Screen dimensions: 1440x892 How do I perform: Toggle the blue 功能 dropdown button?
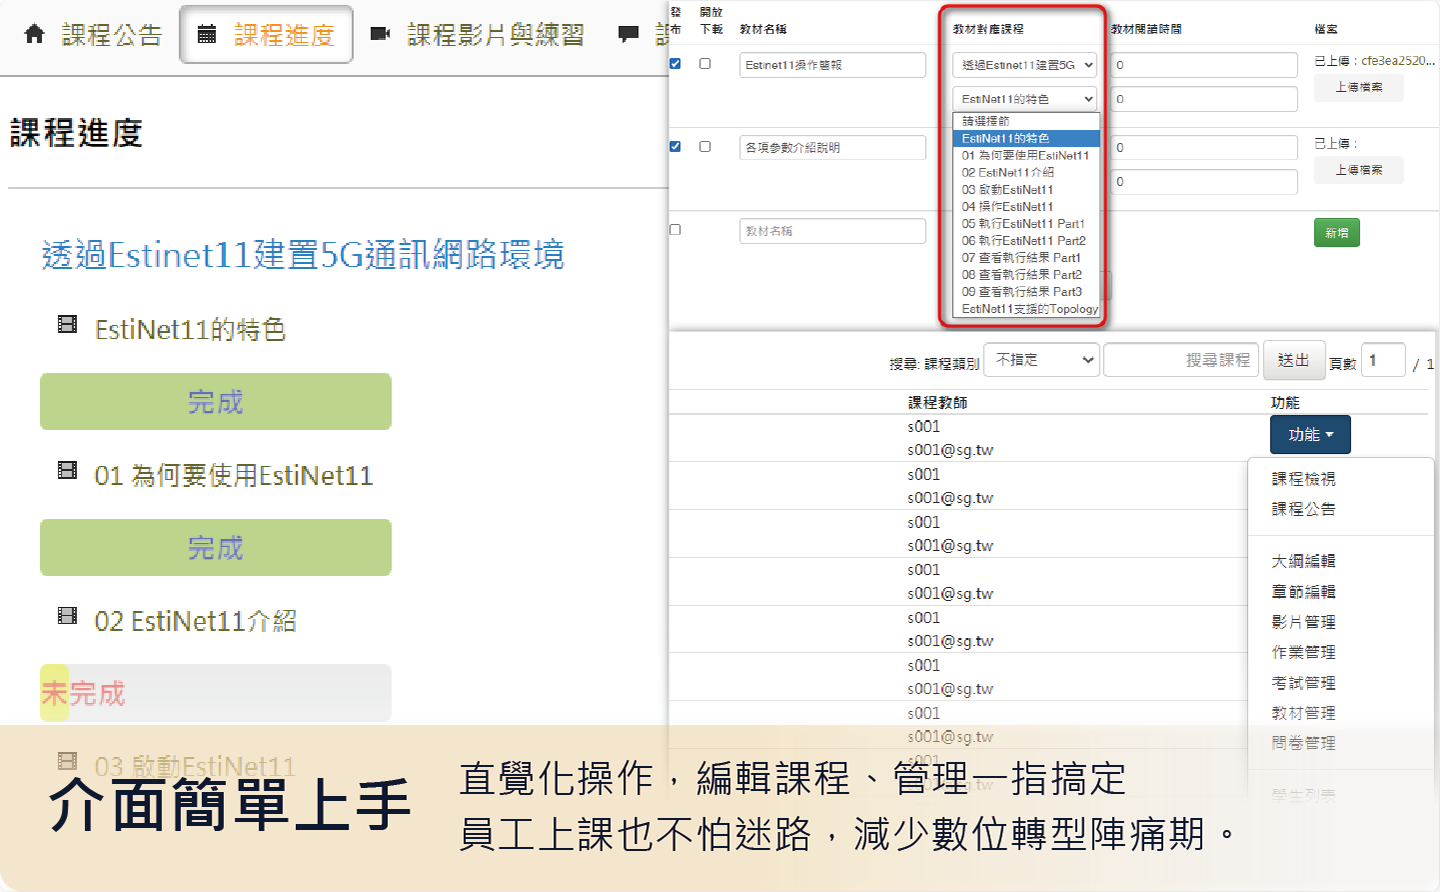click(1310, 435)
